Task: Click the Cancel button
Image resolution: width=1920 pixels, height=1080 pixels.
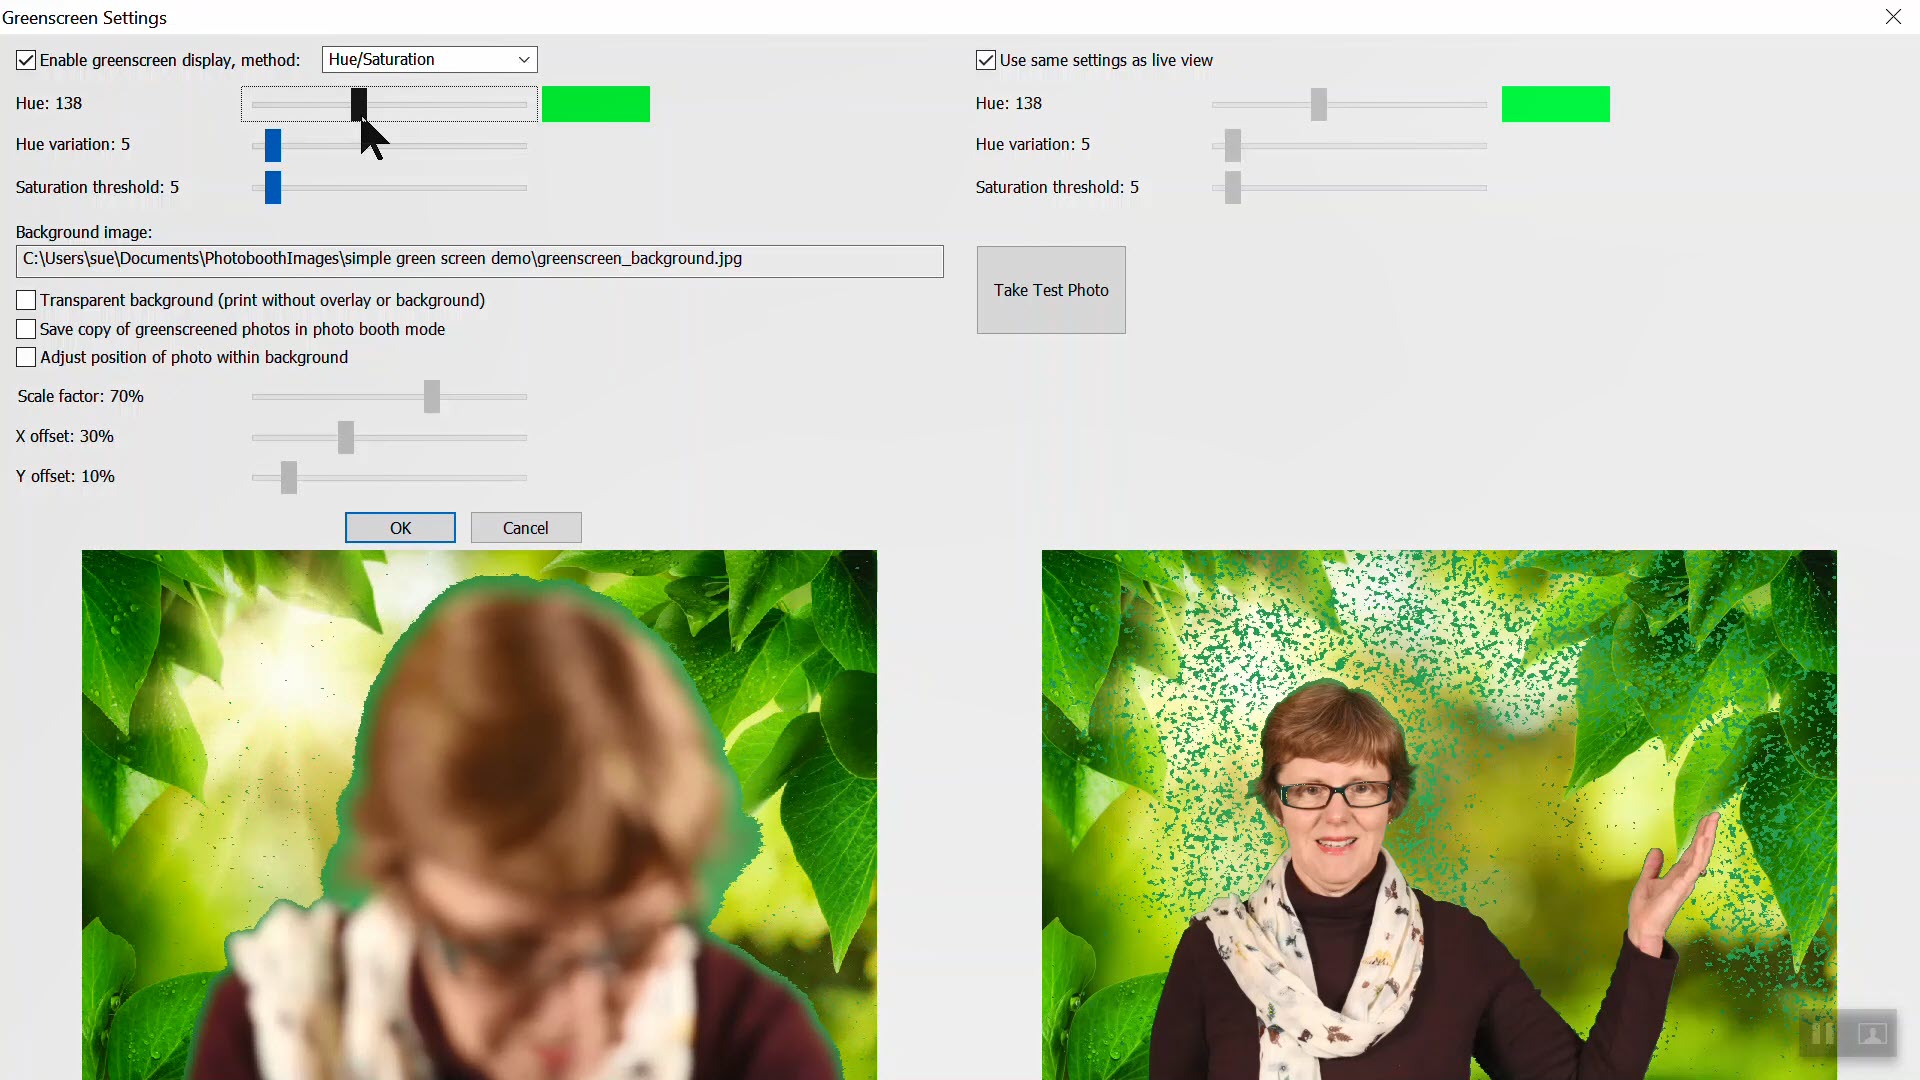Action: pos(526,528)
